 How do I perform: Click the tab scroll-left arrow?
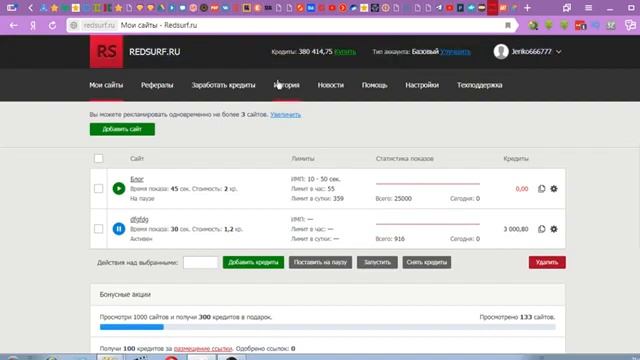click(x=31, y=8)
